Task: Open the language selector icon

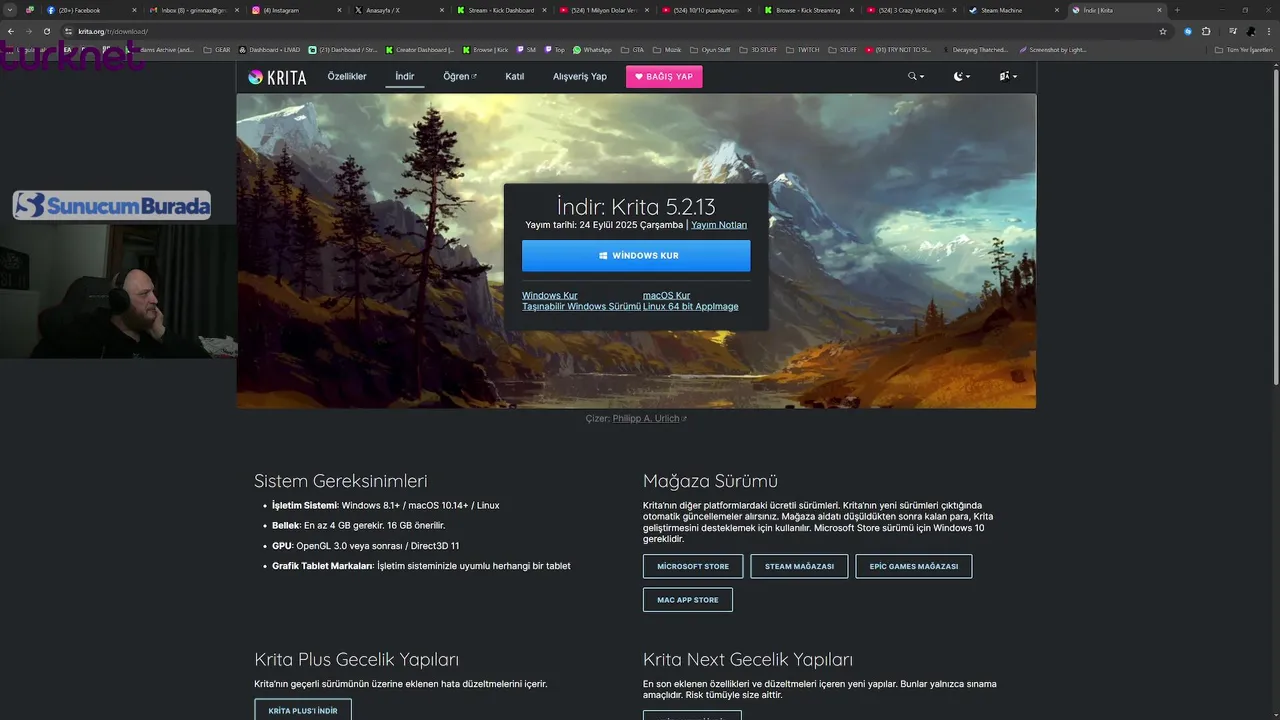Action: [1008, 76]
